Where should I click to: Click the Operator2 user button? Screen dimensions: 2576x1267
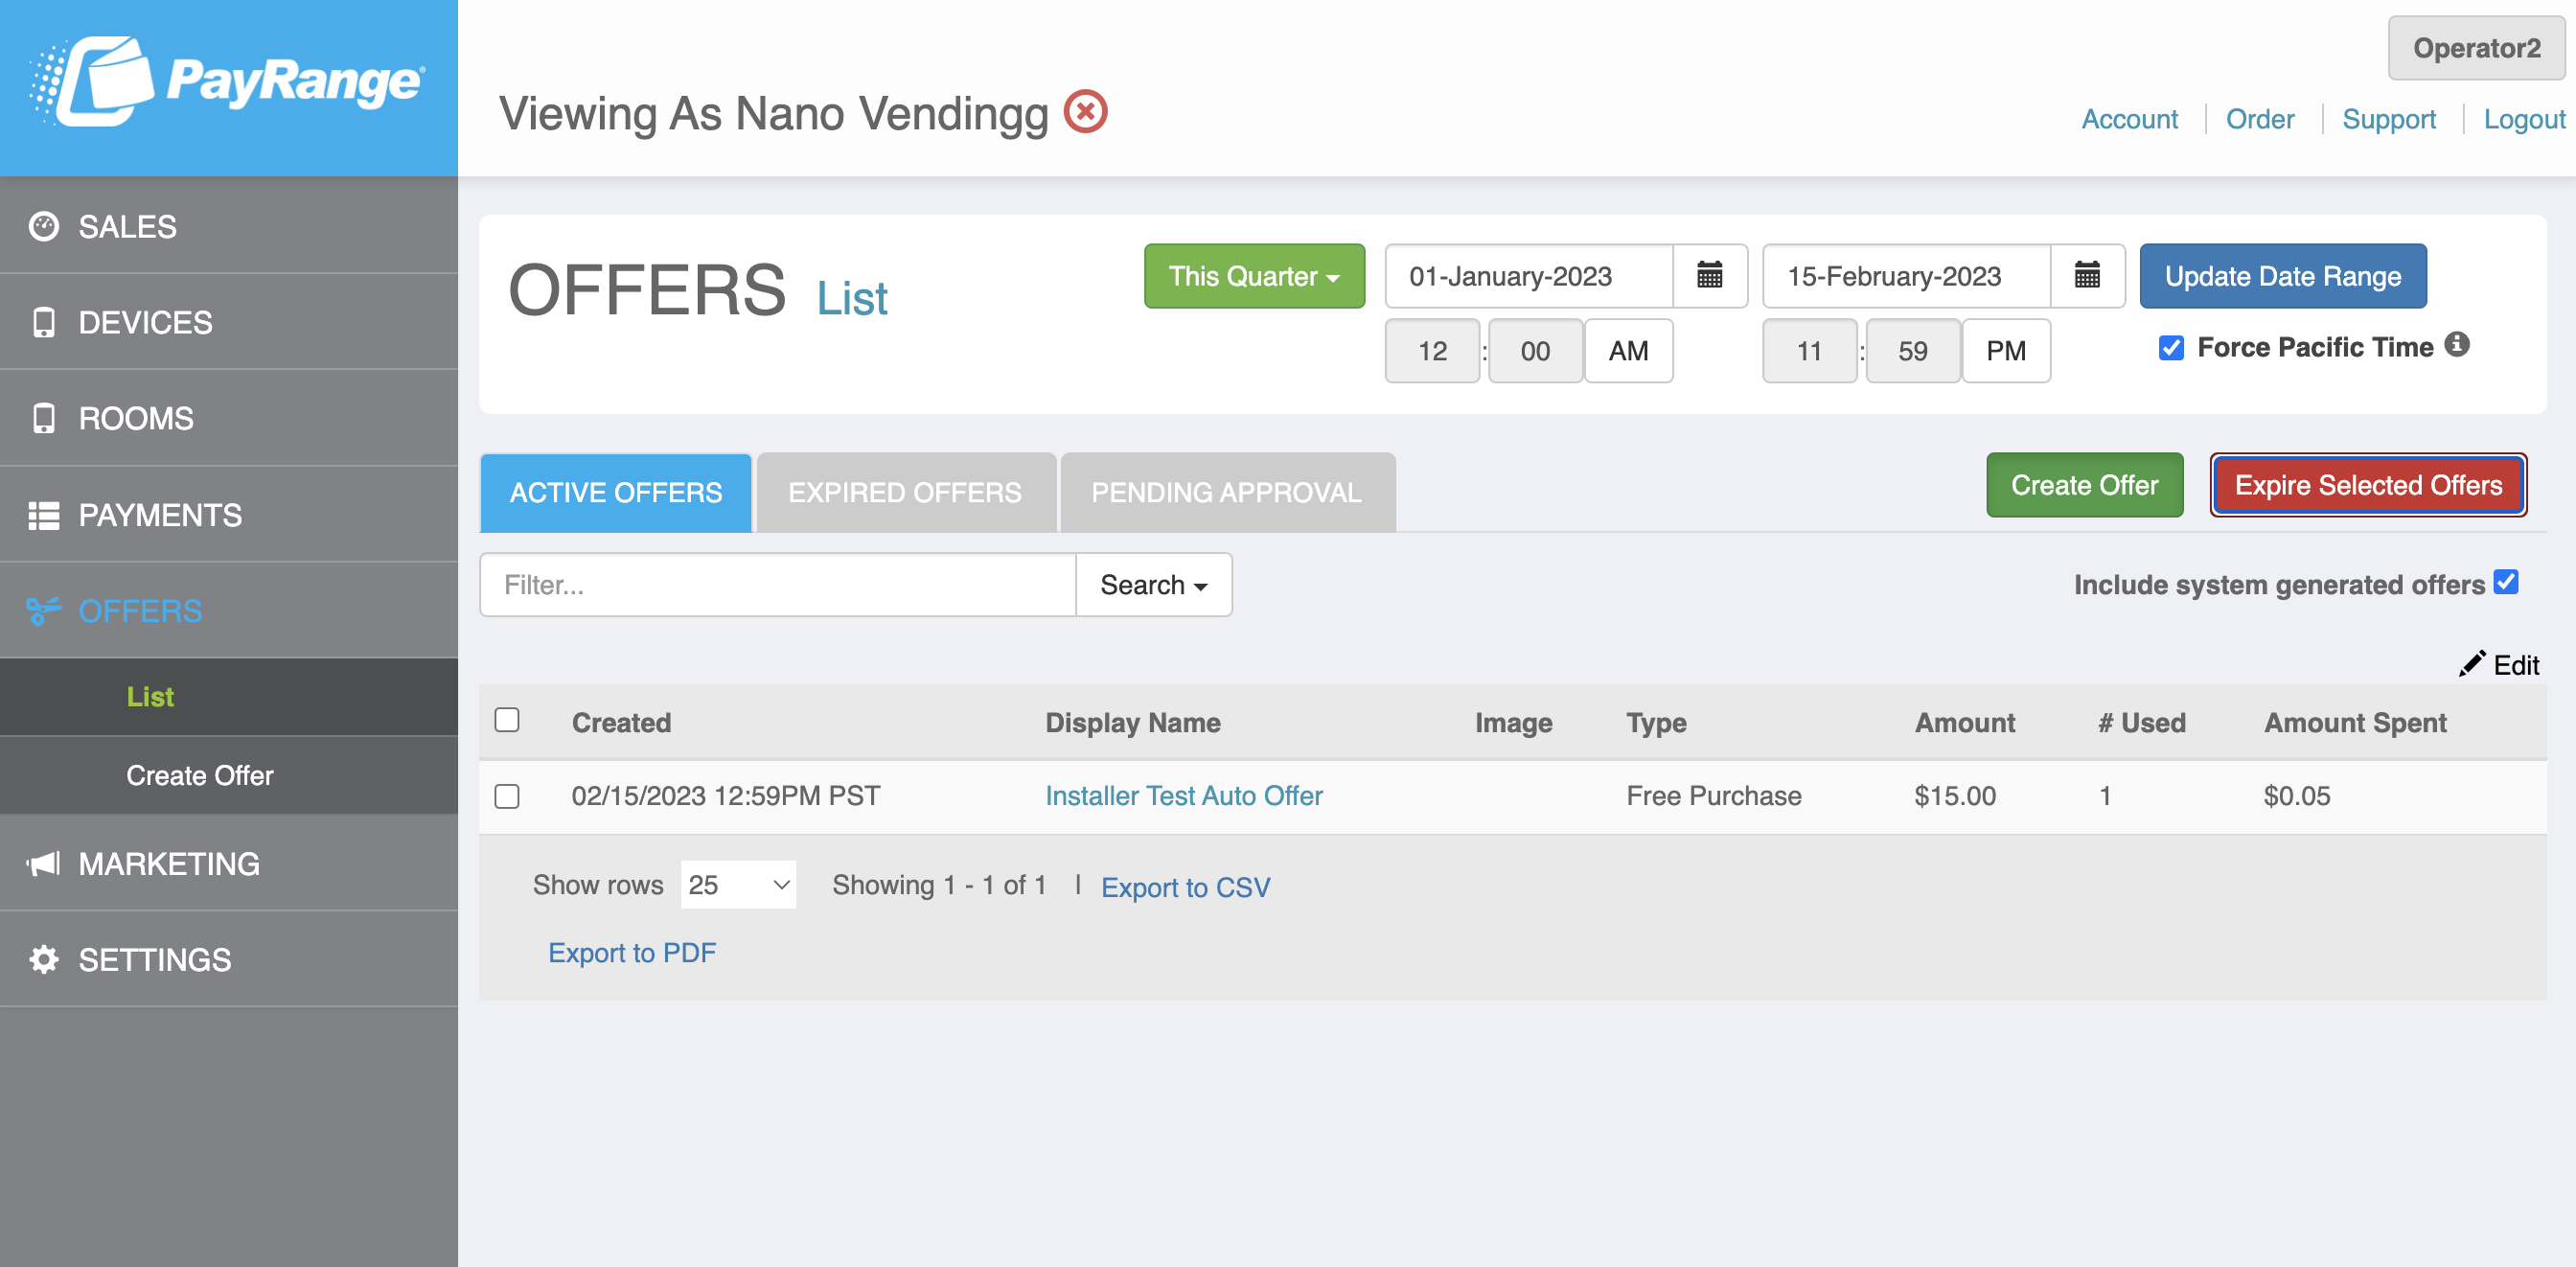2477,48
